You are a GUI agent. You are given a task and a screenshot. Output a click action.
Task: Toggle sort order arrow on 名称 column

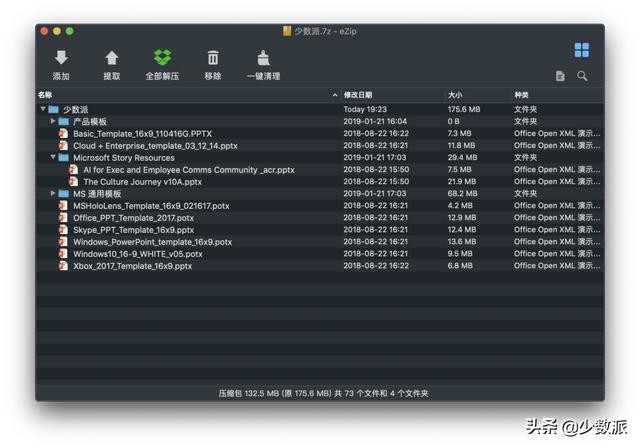click(335, 95)
